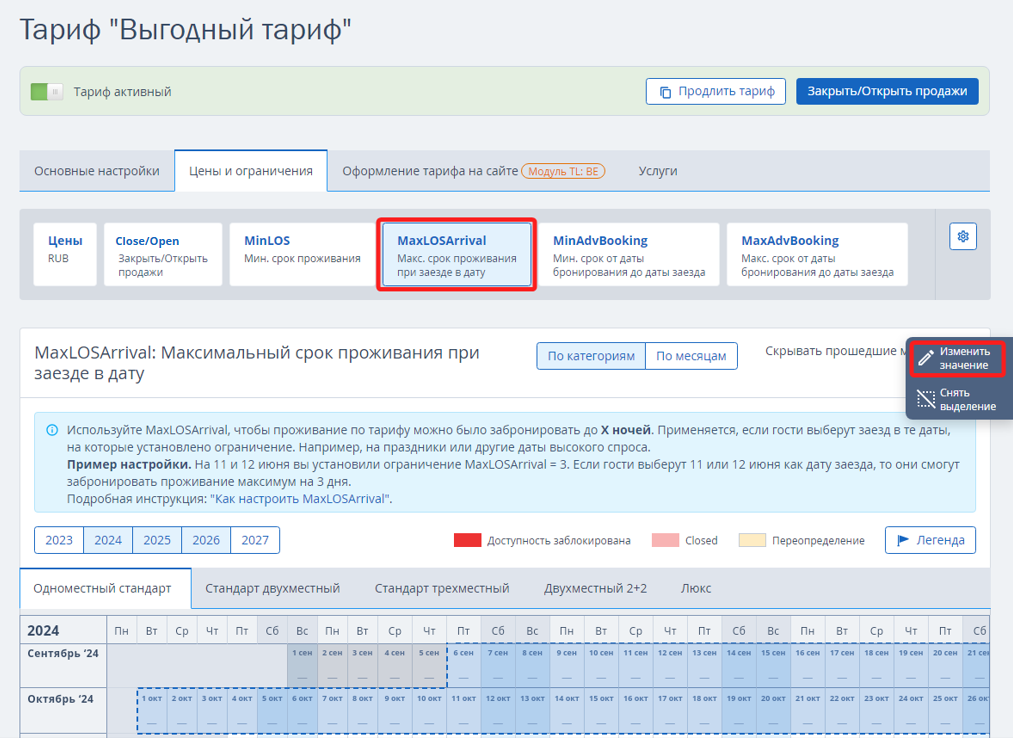Image resolution: width=1013 pixels, height=738 pixels.
Task: Select year 2025
Action: 157,540
